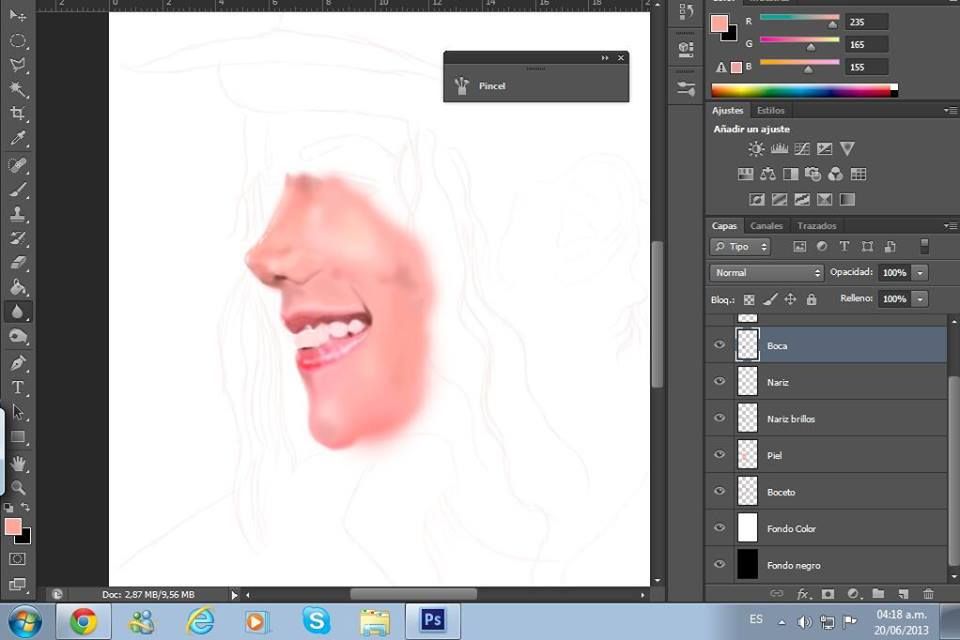Open the Opacidad slider dropdown arrow

[x=920, y=273]
